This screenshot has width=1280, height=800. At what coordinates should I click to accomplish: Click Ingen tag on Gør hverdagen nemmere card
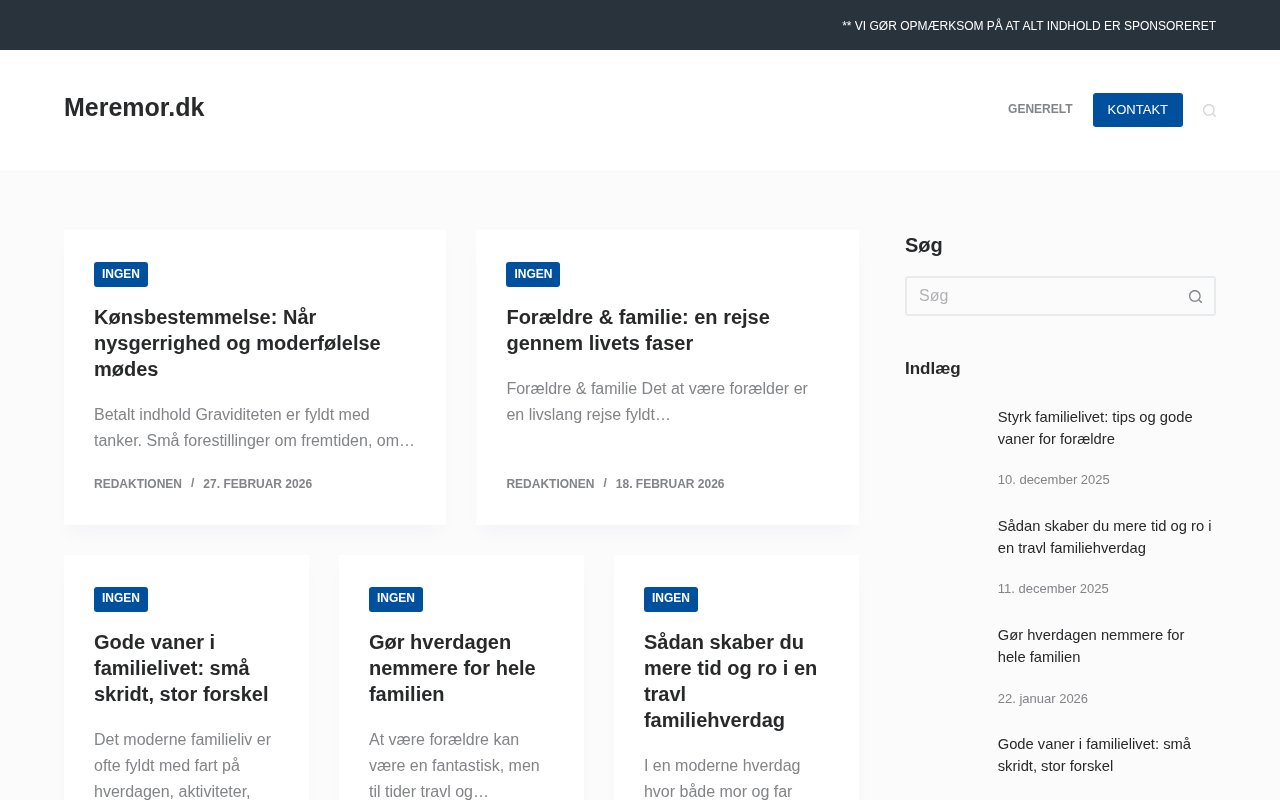point(396,599)
